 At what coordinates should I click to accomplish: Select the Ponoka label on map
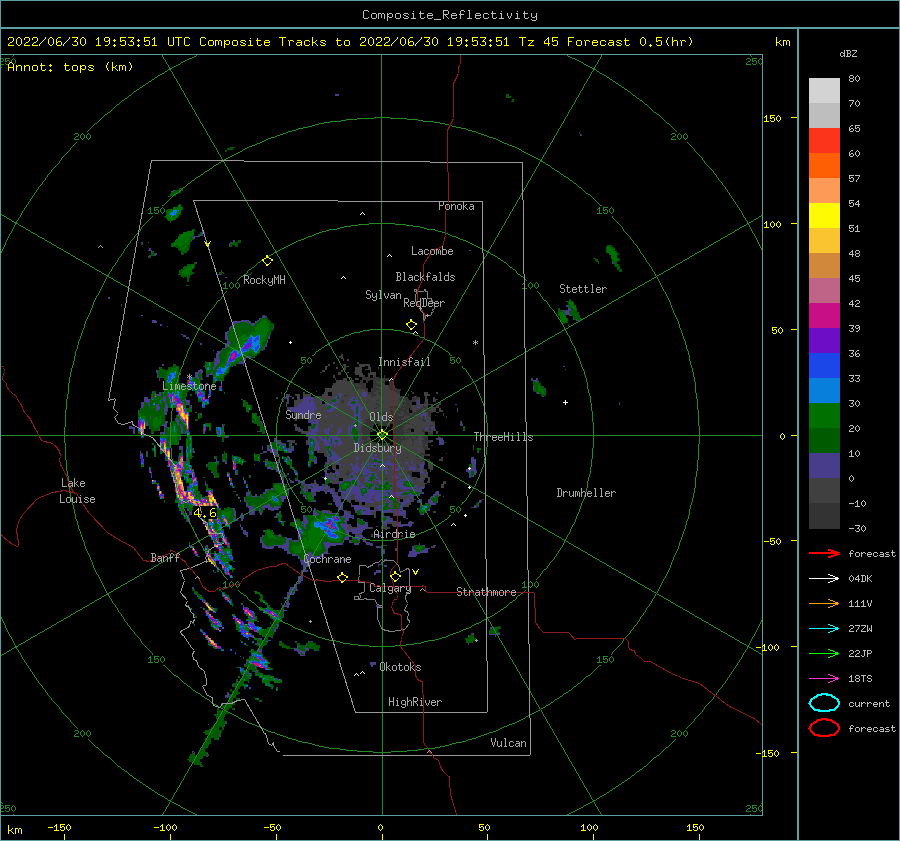(456, 206)
